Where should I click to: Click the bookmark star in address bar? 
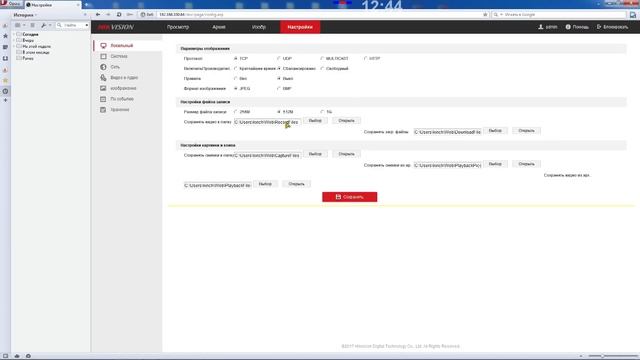(485, 14)
